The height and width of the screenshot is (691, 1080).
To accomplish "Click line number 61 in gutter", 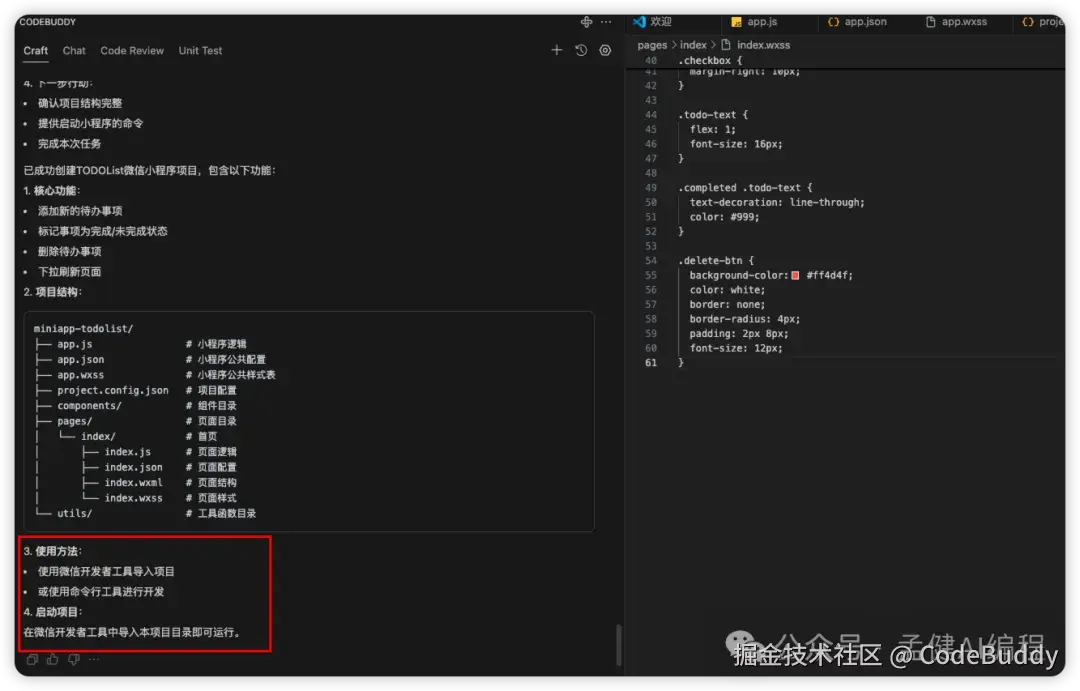I will pos(651,363).
